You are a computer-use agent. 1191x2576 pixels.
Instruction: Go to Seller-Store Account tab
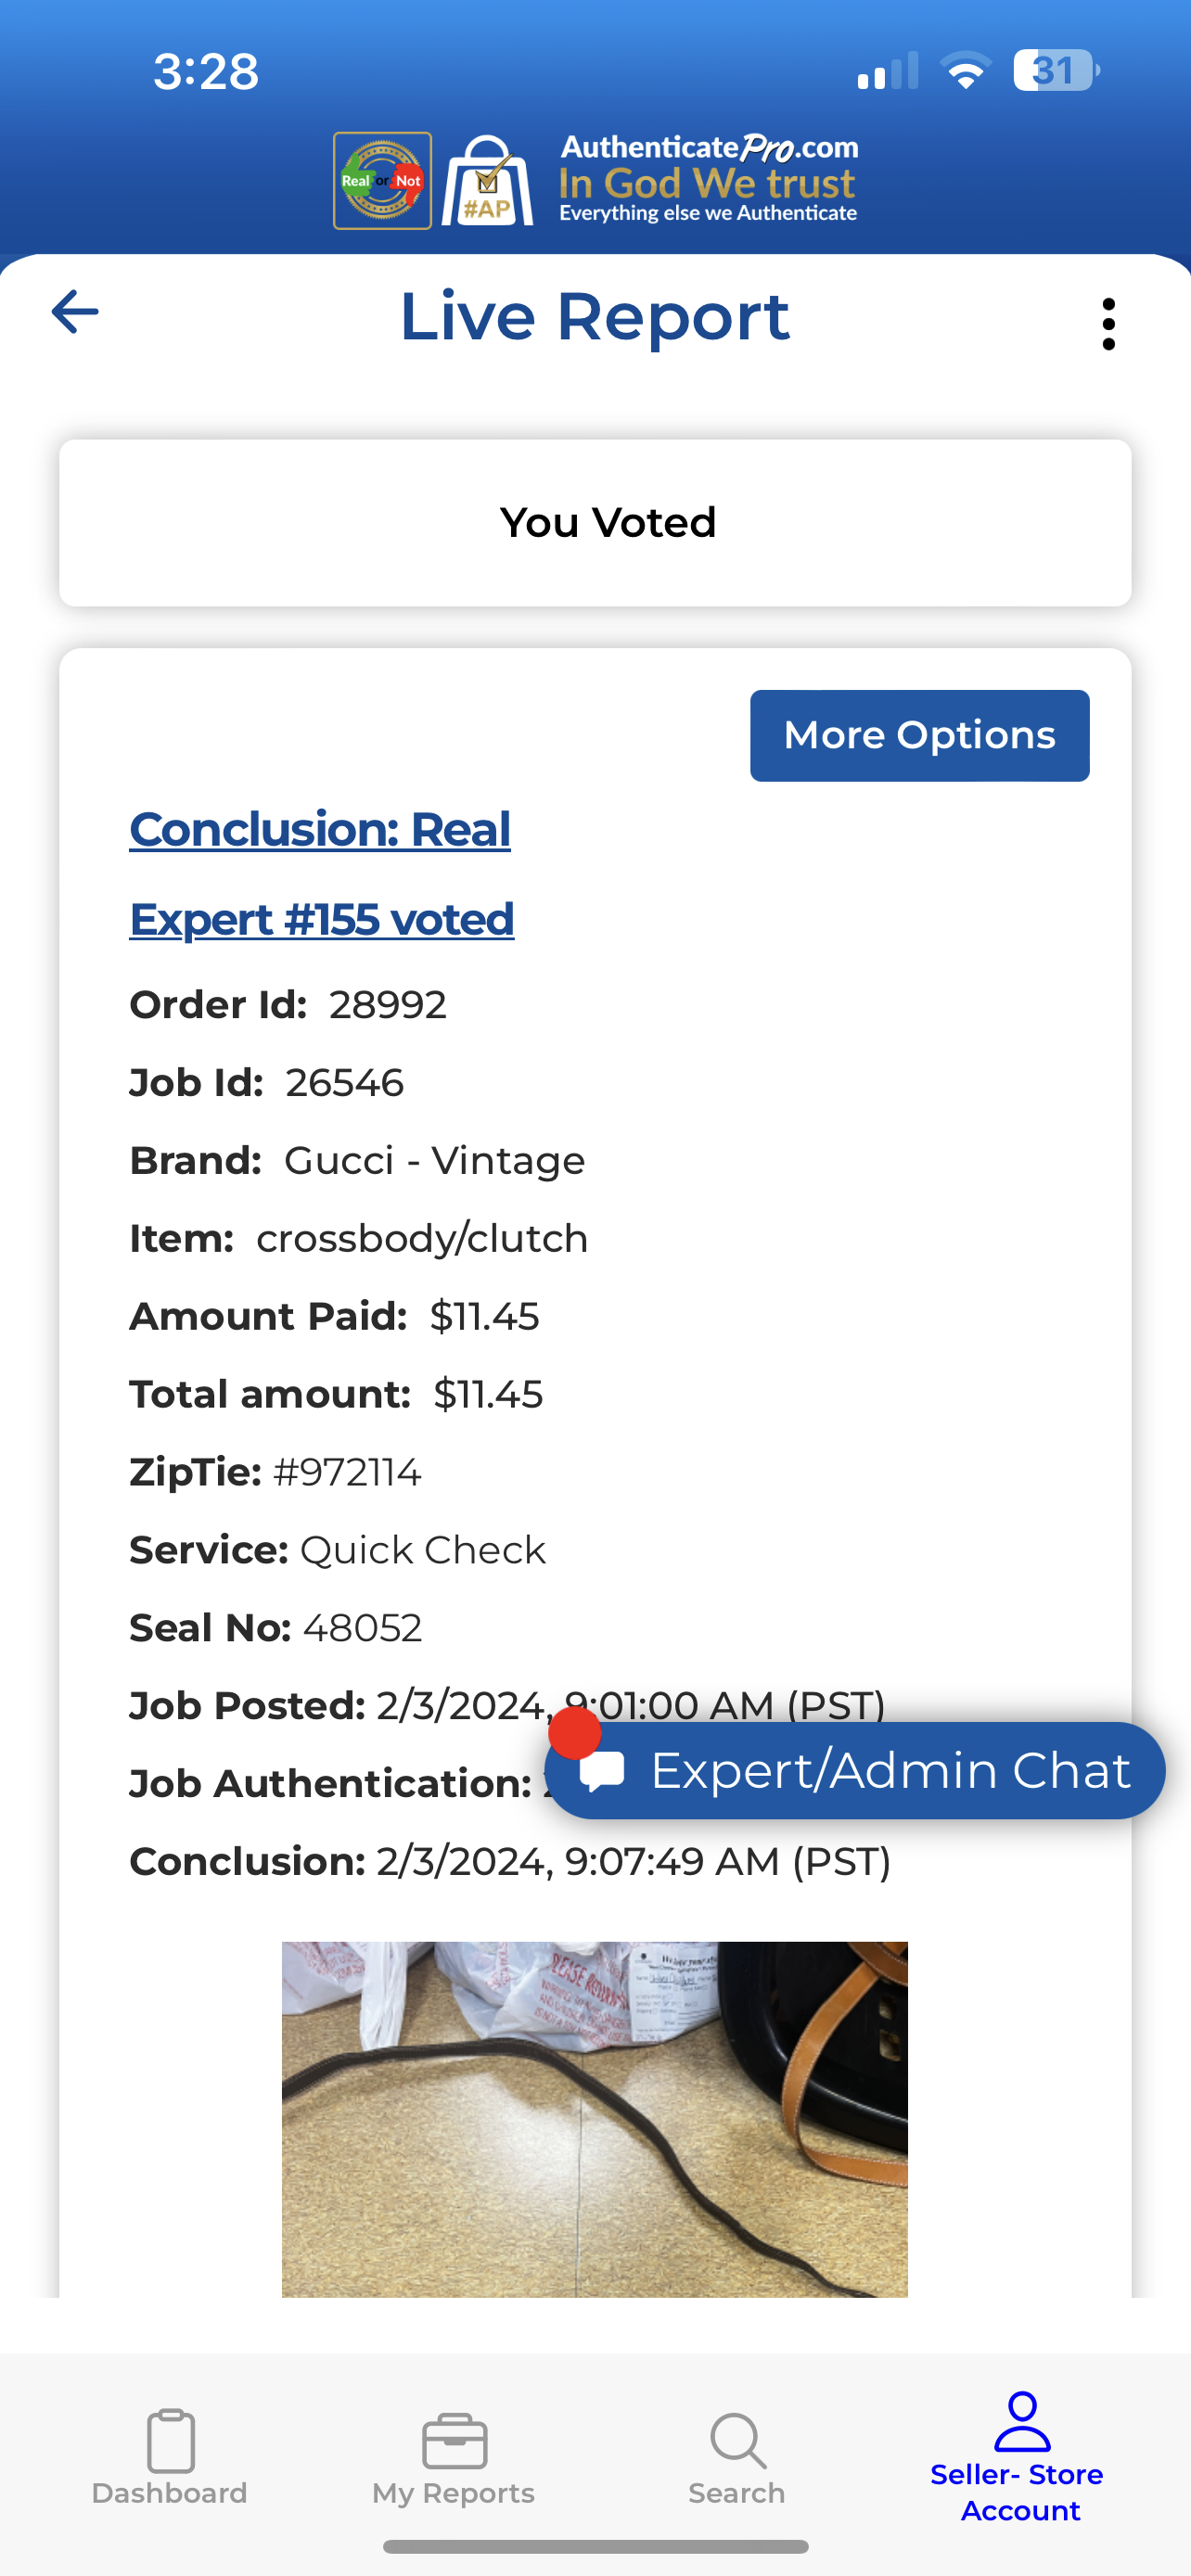[1020, 2456]
